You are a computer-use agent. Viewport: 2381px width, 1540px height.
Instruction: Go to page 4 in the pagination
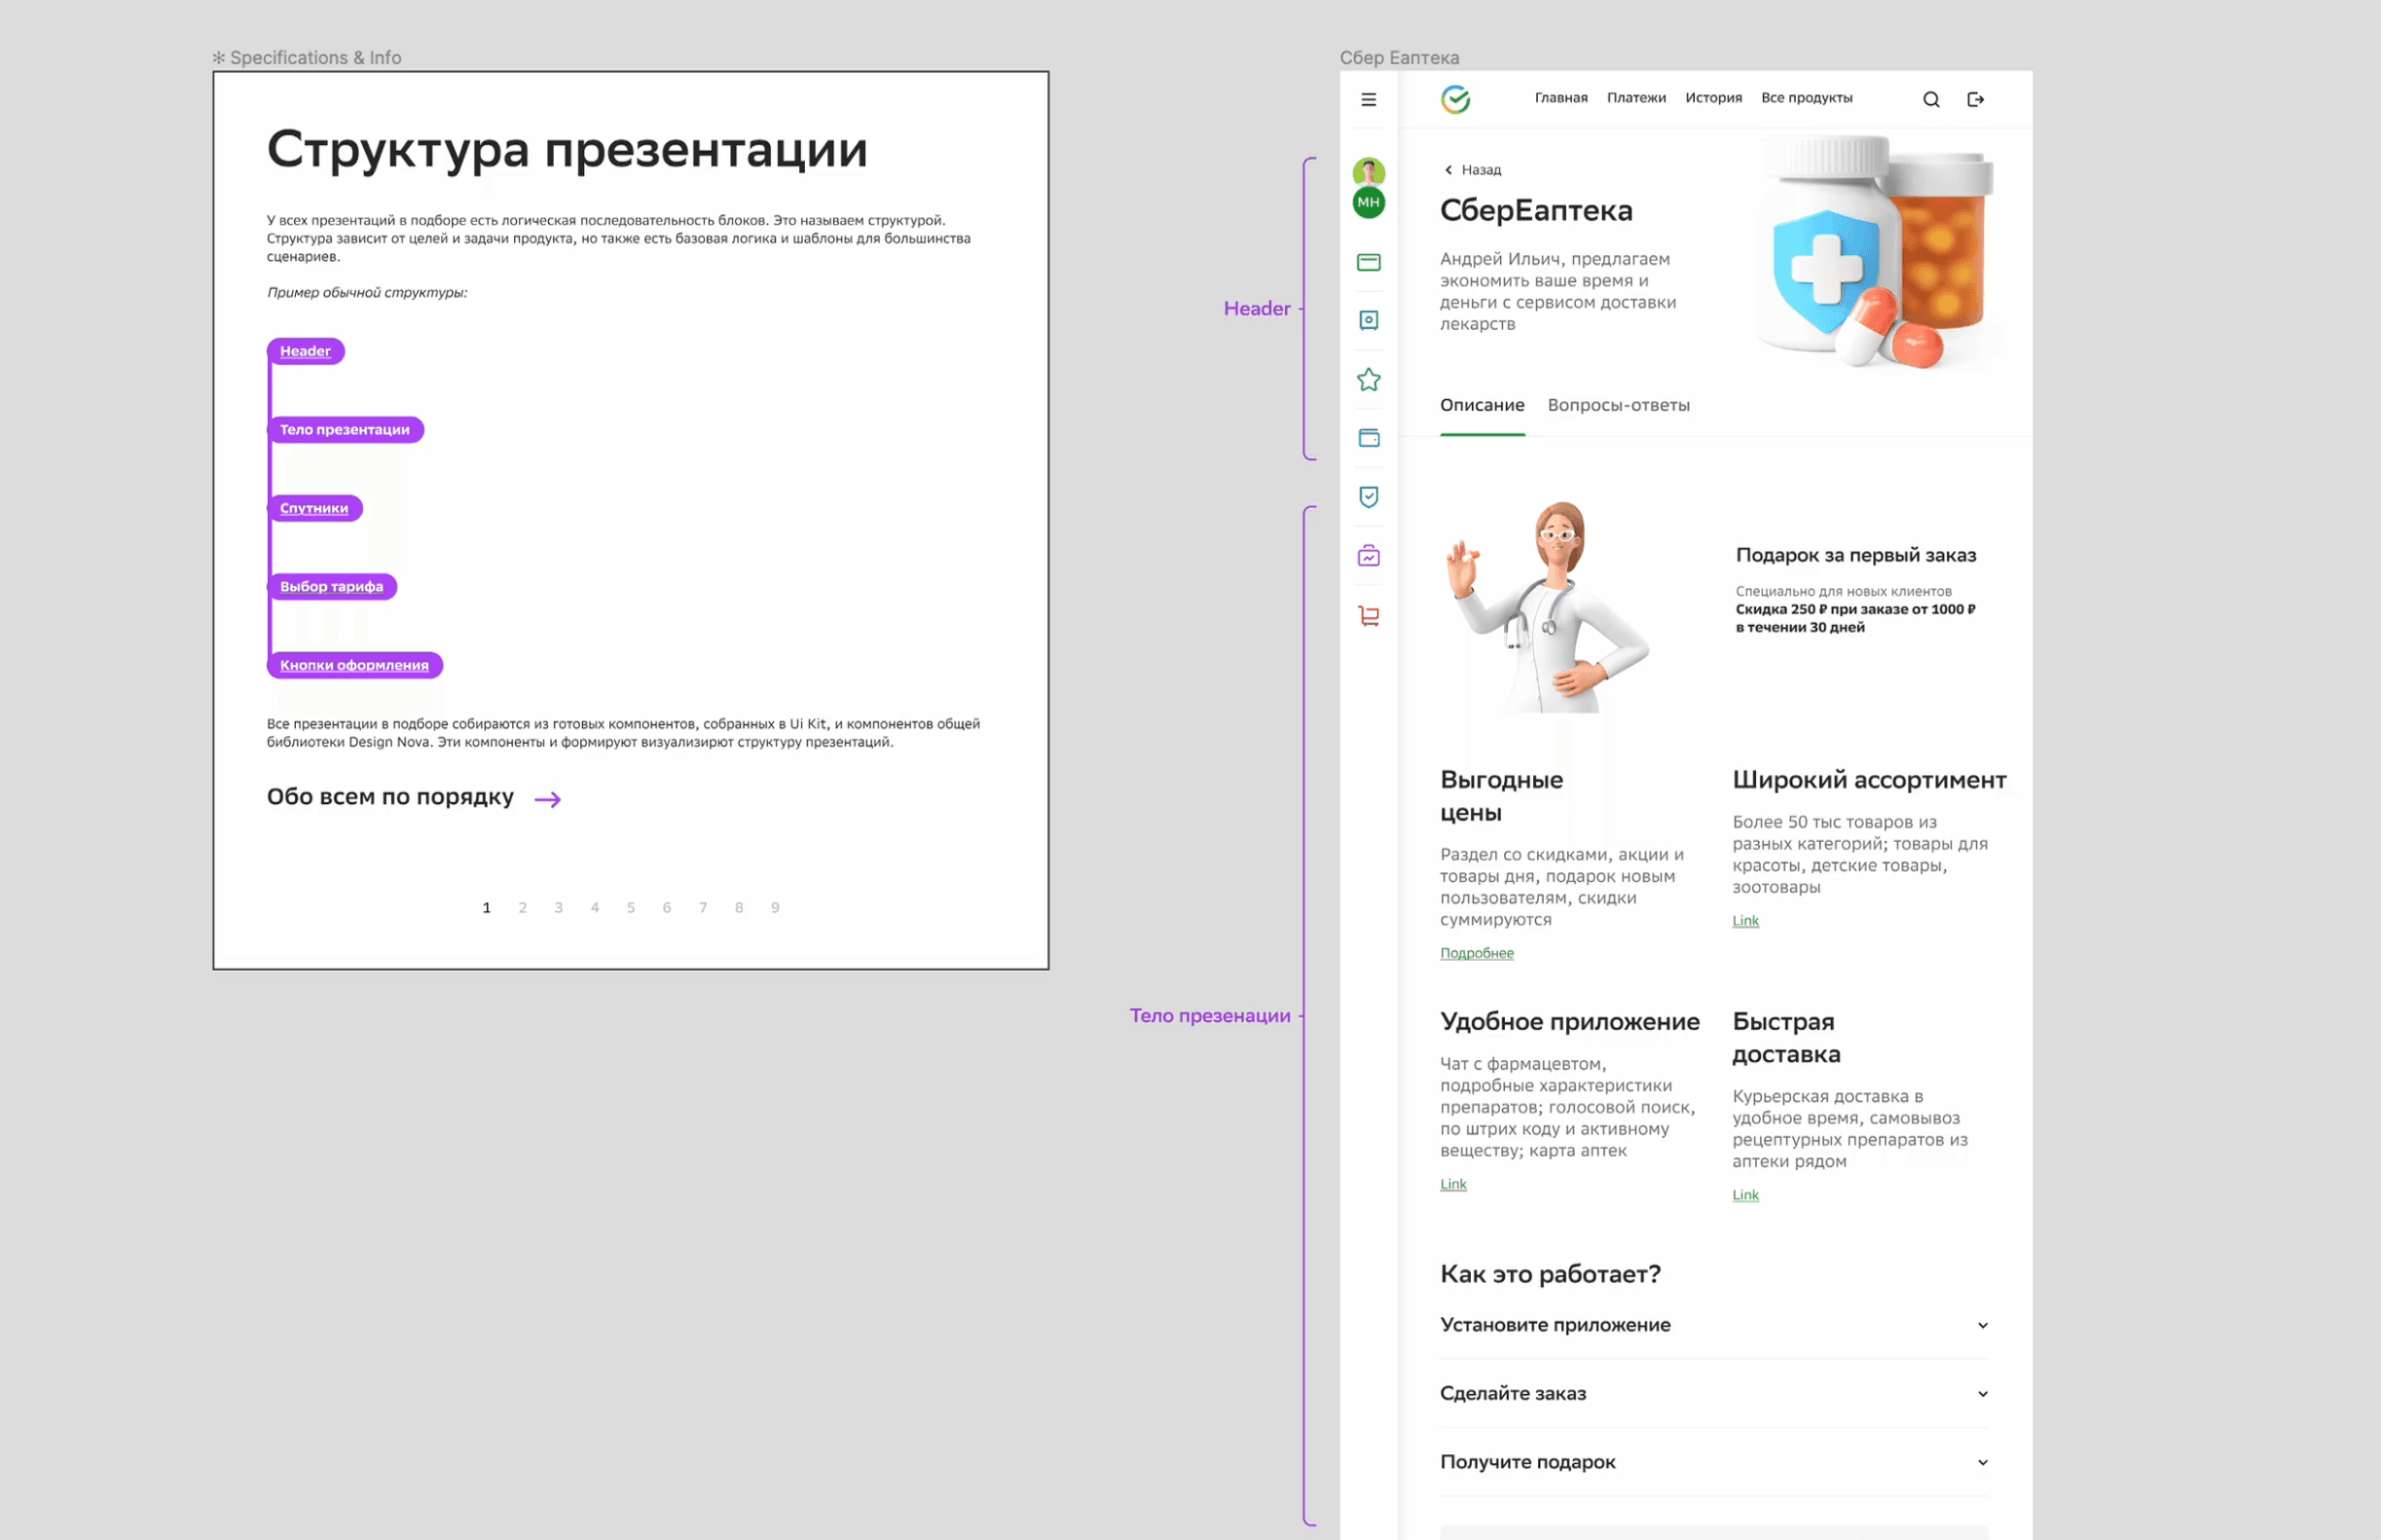click(594, 908)
